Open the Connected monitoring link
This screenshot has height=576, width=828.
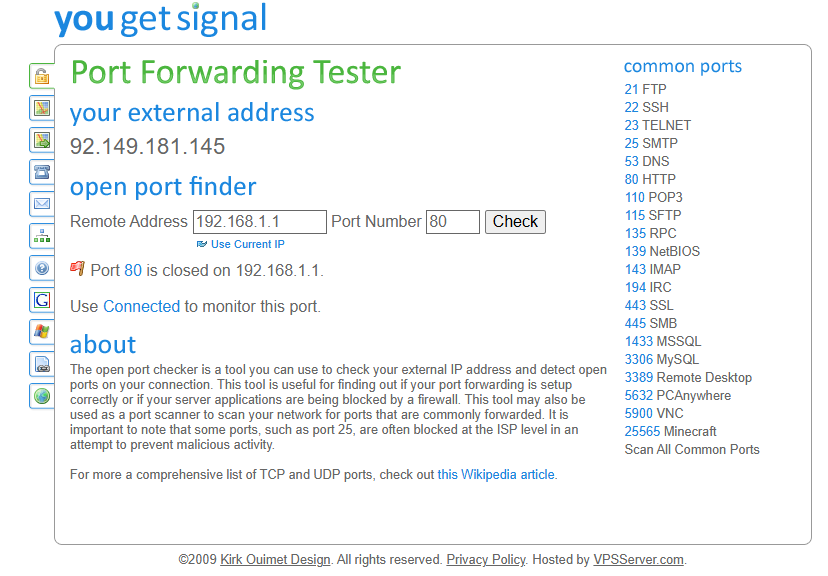pyautogui.click(x=141, y=307)
